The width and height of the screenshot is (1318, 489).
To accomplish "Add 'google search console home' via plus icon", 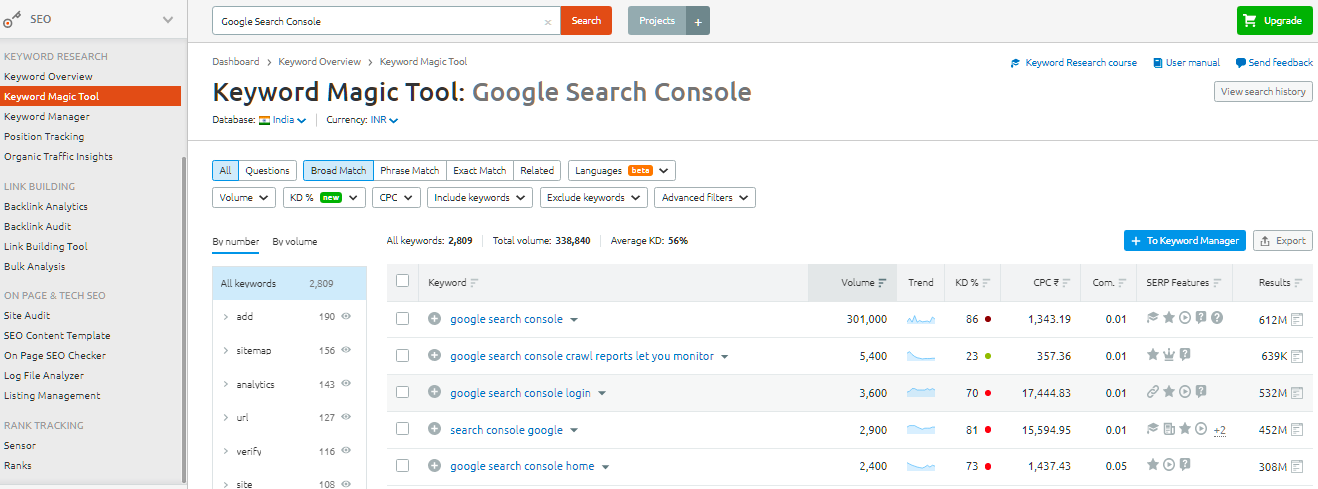I will click(x=434, y=466).
